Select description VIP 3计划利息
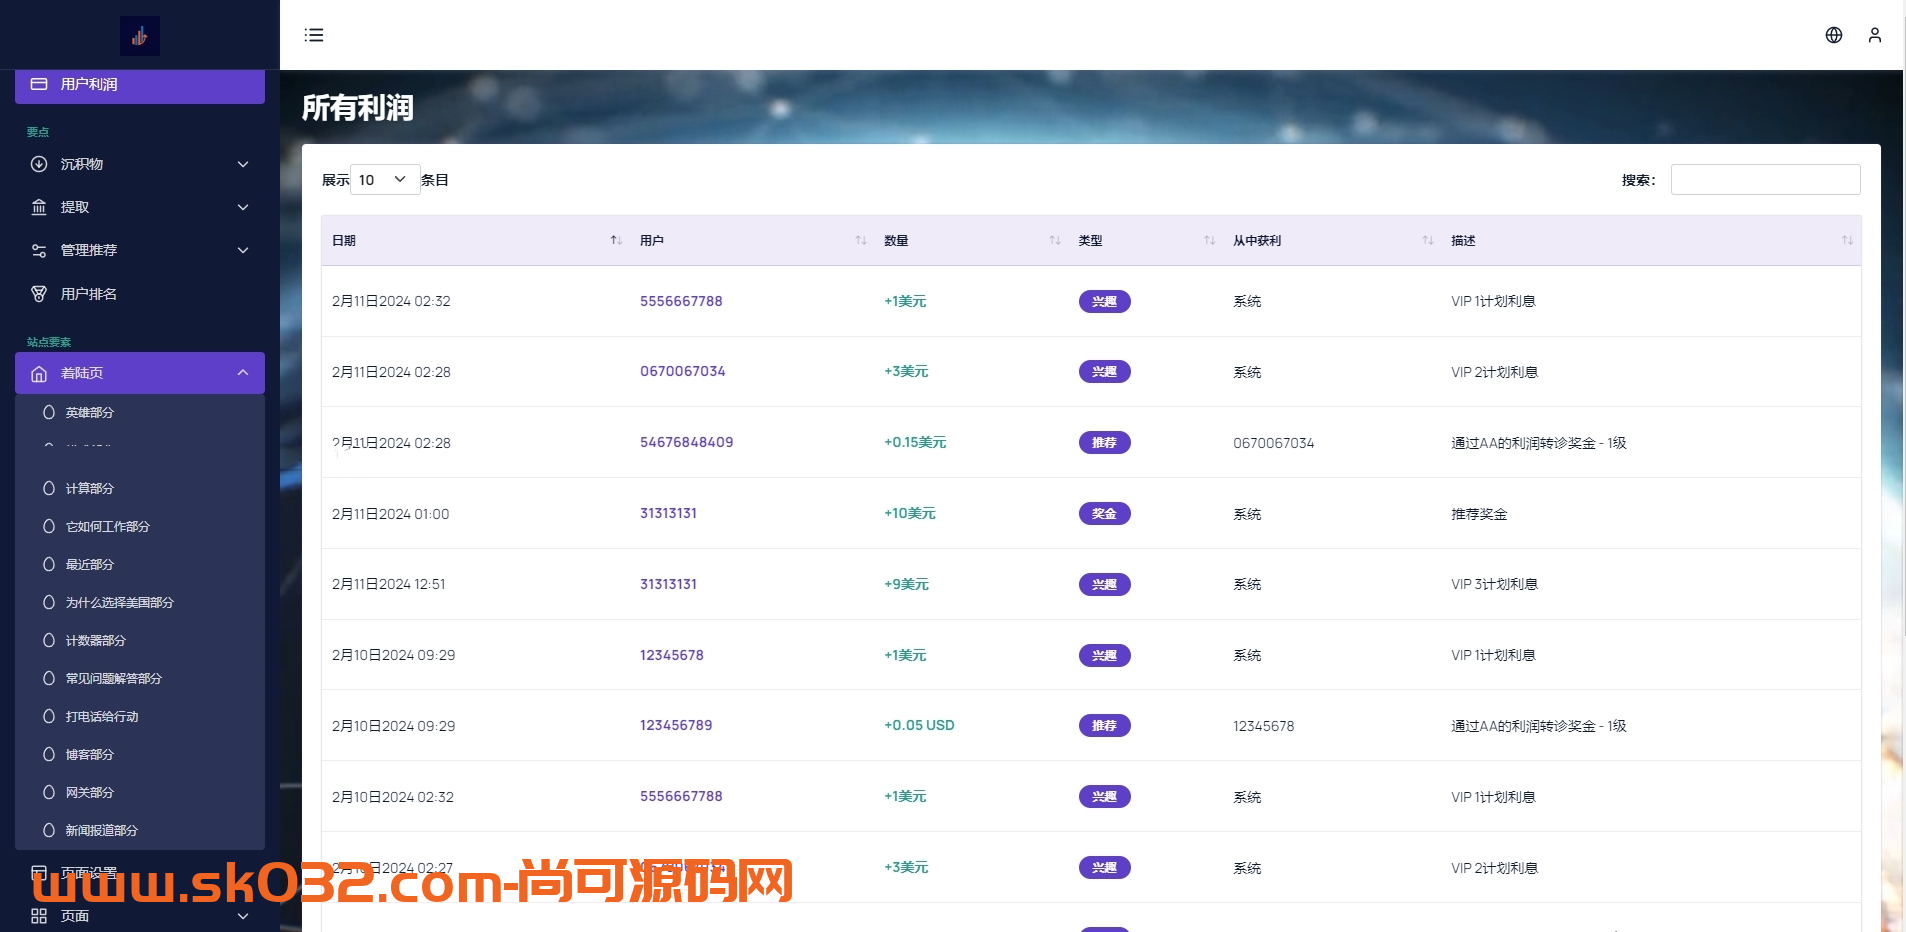Image resolution: width=1906 pixels, height=932 pixels. click(1494, 584)
